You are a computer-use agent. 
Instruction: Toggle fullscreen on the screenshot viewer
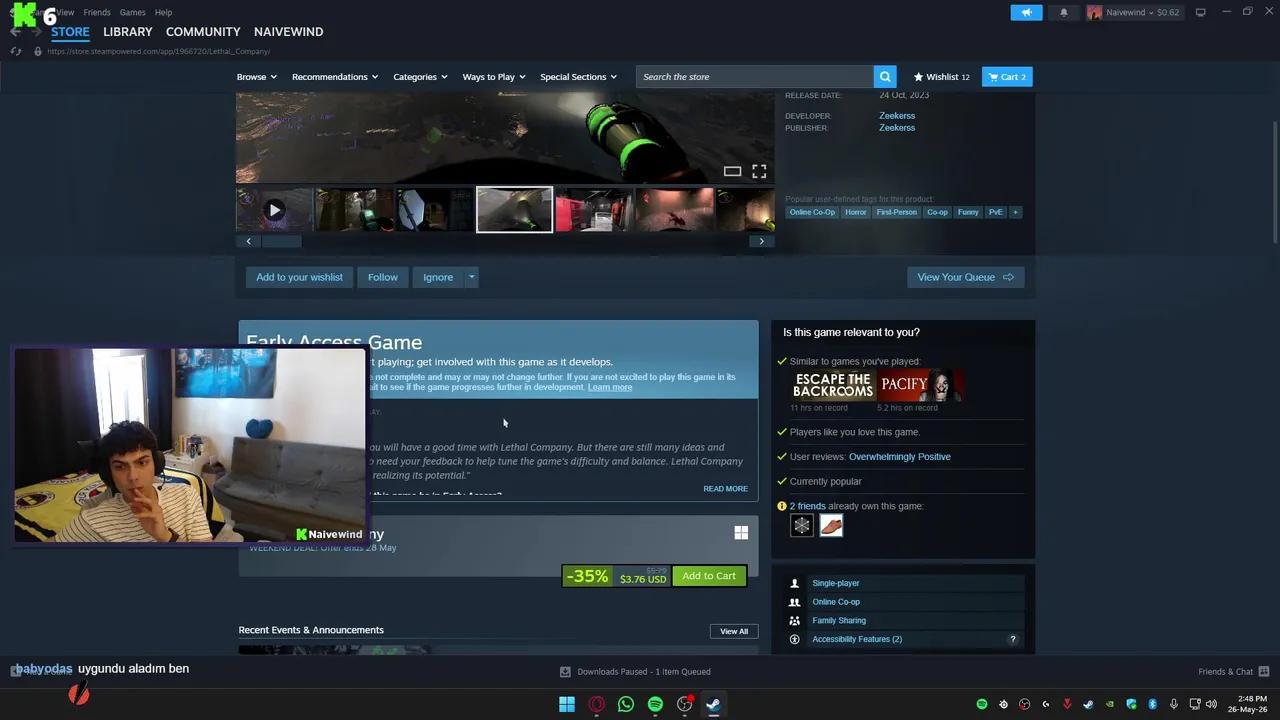759,171
